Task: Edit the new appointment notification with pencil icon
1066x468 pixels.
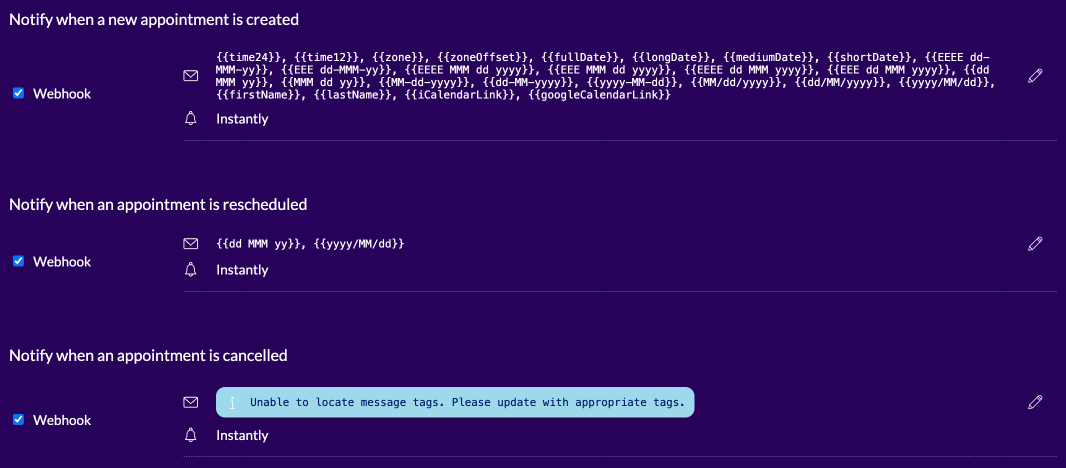Action: point(1035,76)
